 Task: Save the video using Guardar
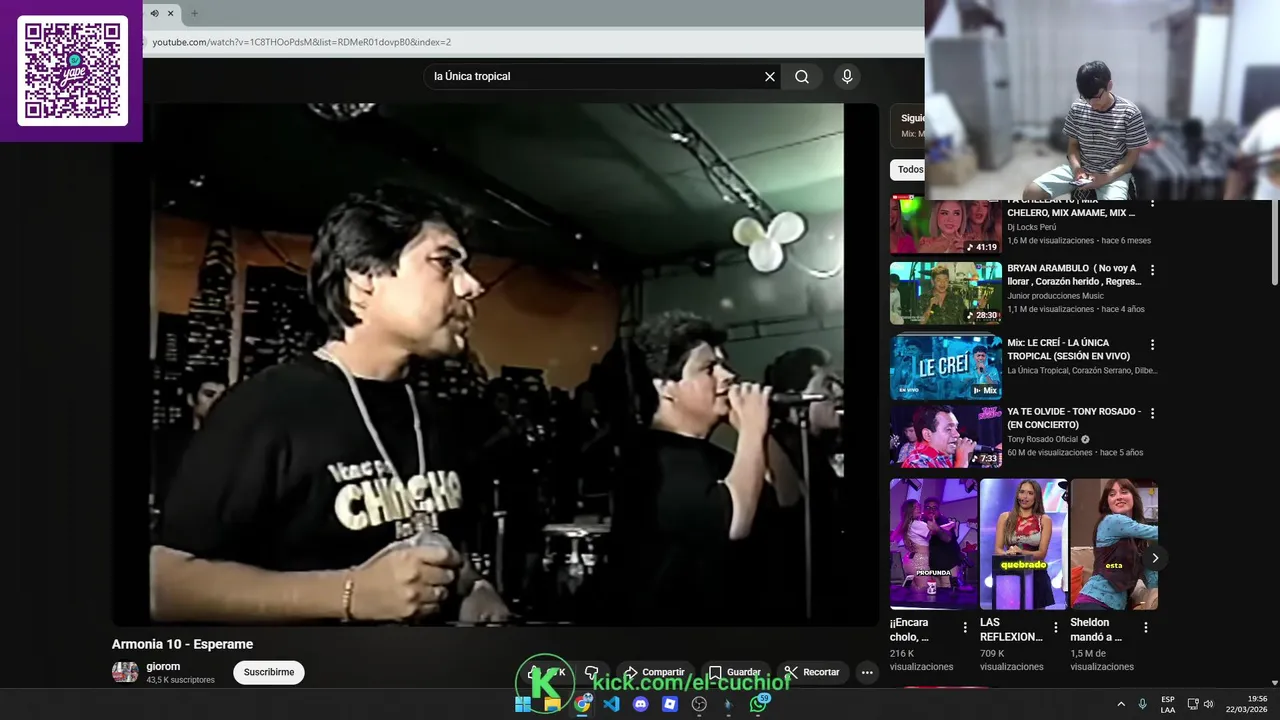[735, 672]
